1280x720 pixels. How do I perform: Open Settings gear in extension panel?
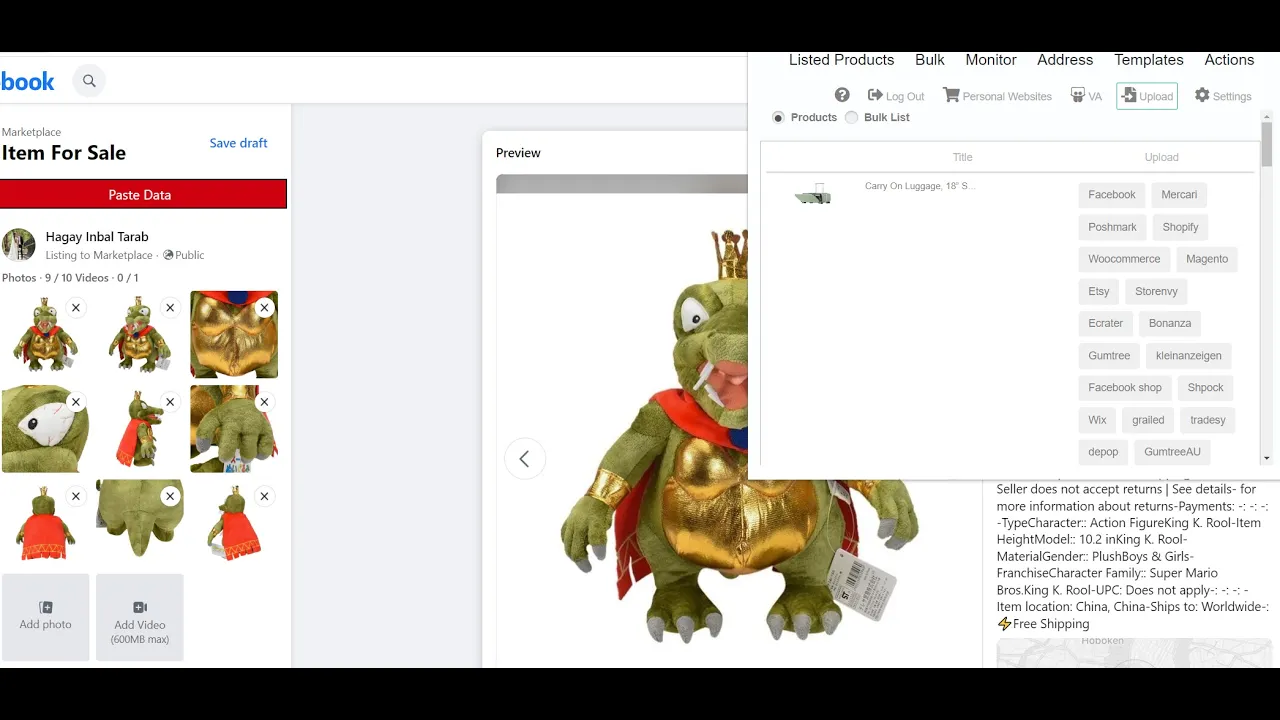pos(1223,96)
